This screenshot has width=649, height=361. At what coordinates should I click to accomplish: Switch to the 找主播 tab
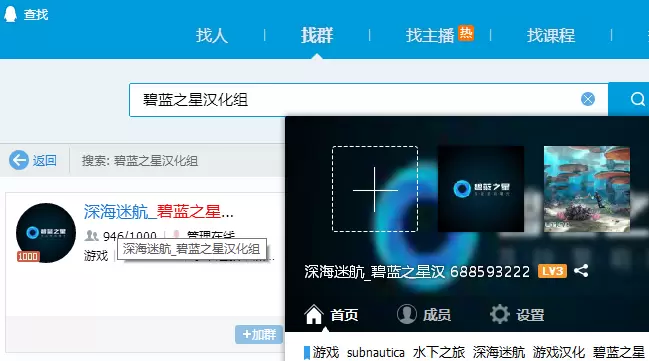click(430, 35)
